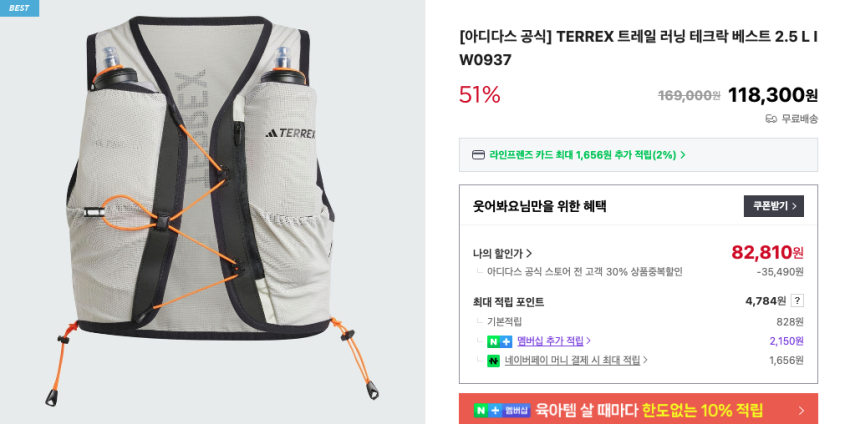
Task: Click the N+ 멤버십 badge in red banner
Action: coord(501,410)
